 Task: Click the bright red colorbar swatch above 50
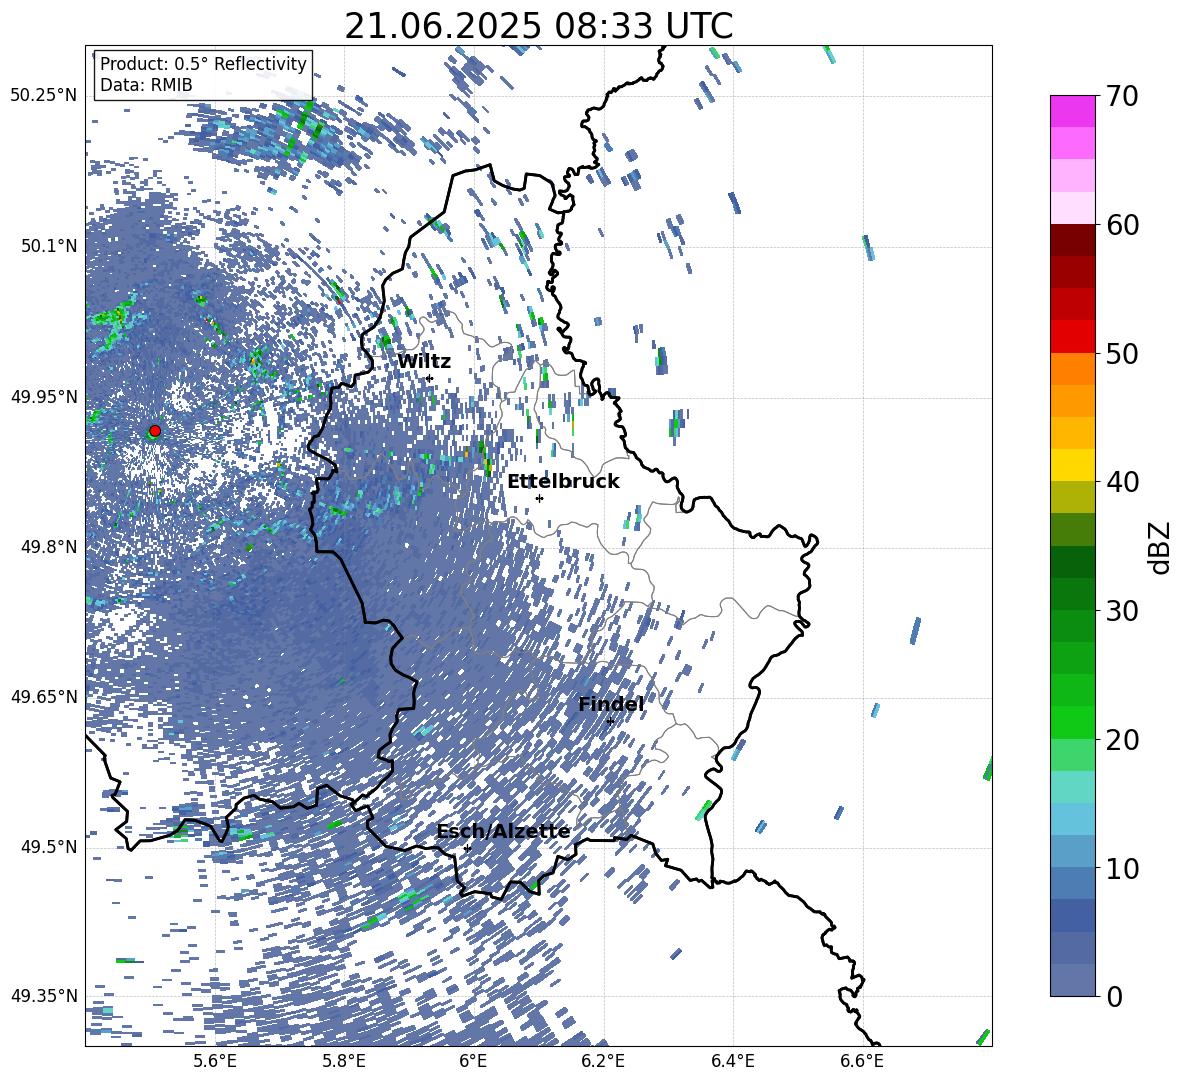[x=1072, y=336]
